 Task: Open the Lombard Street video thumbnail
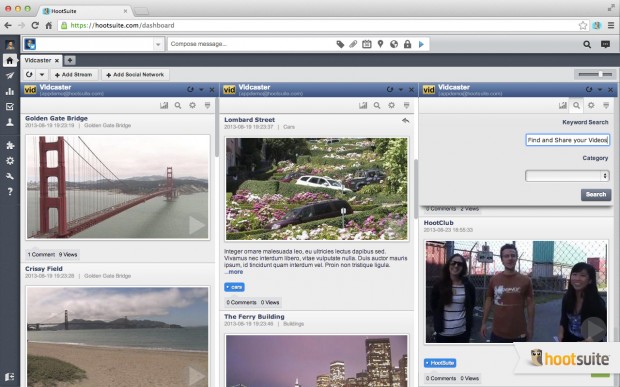click(317, 189)
